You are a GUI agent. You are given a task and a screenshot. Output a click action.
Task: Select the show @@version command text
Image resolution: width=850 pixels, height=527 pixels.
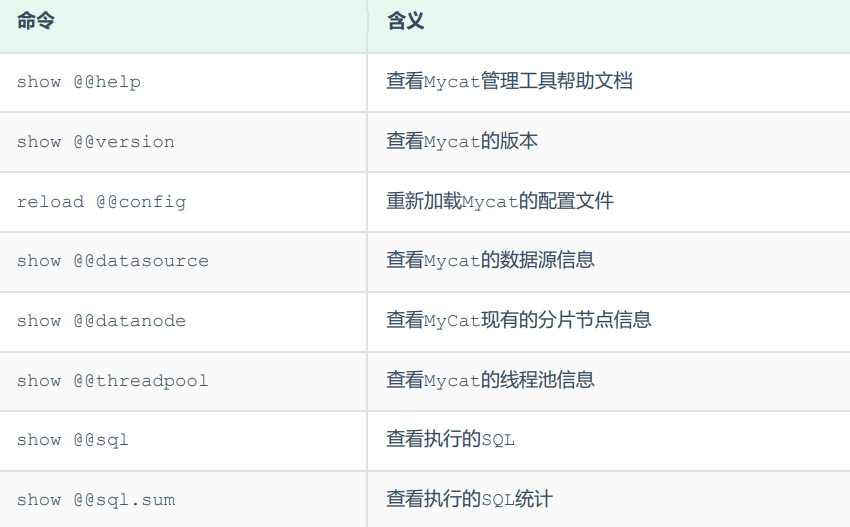point(95,142)
